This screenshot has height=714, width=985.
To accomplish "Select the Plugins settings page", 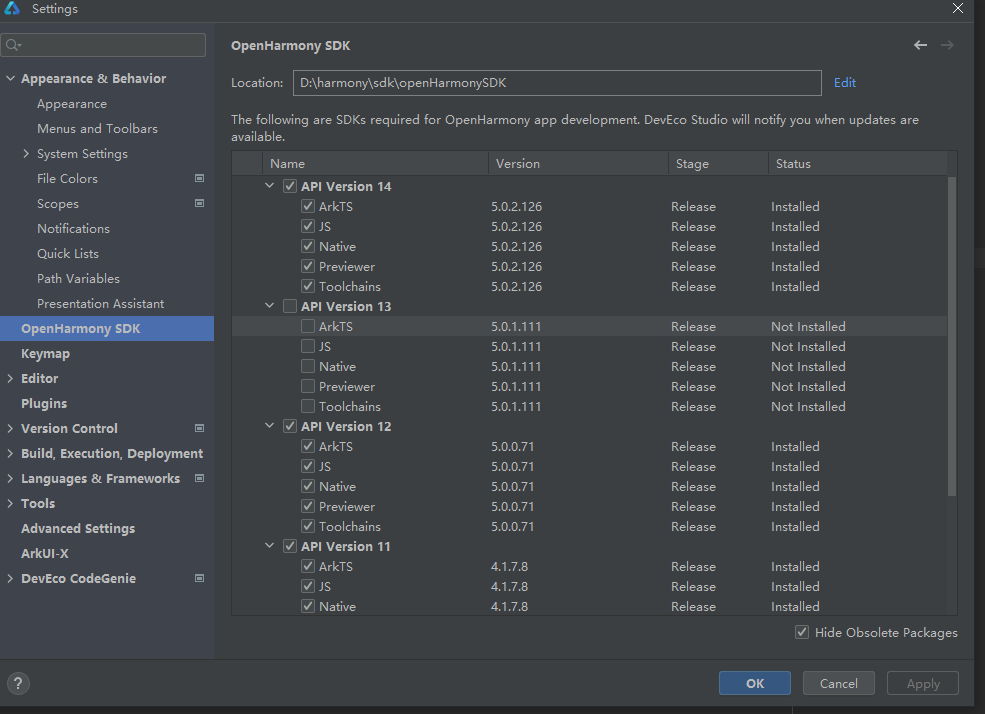I will 44,403.
